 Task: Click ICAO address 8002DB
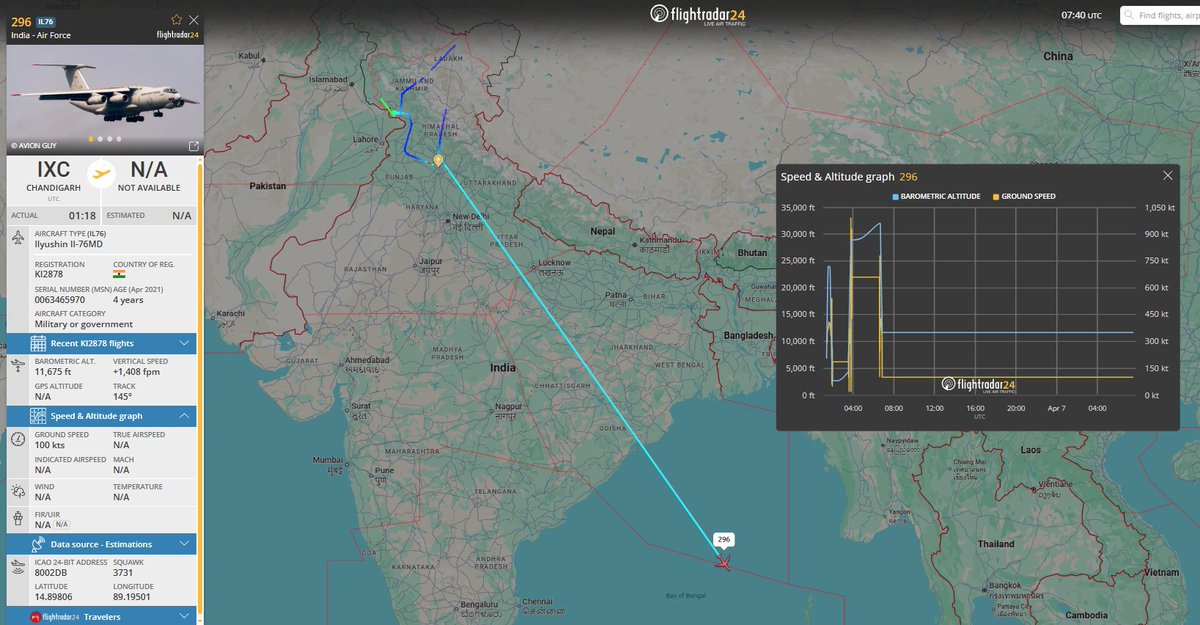tap(52, 572)
